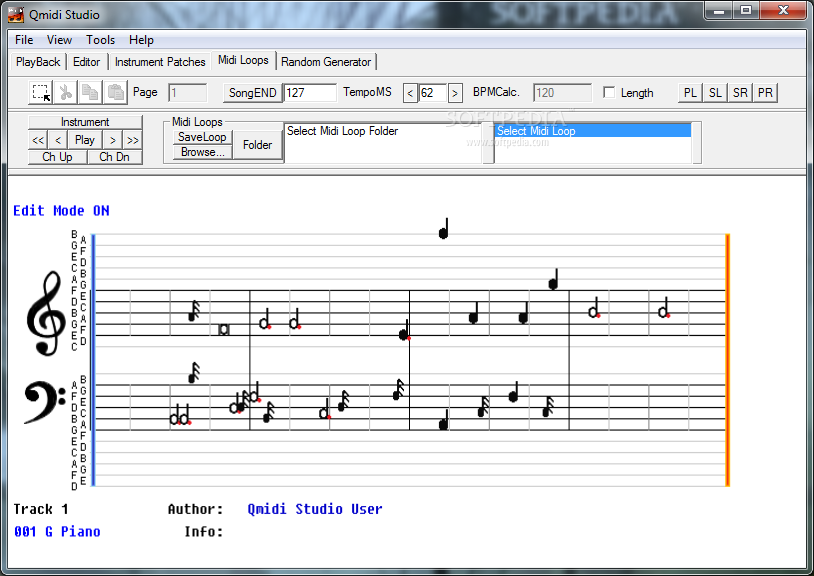Click the SR button
The height and width of the screenshot is (576, 814).
tap(740, 93)
